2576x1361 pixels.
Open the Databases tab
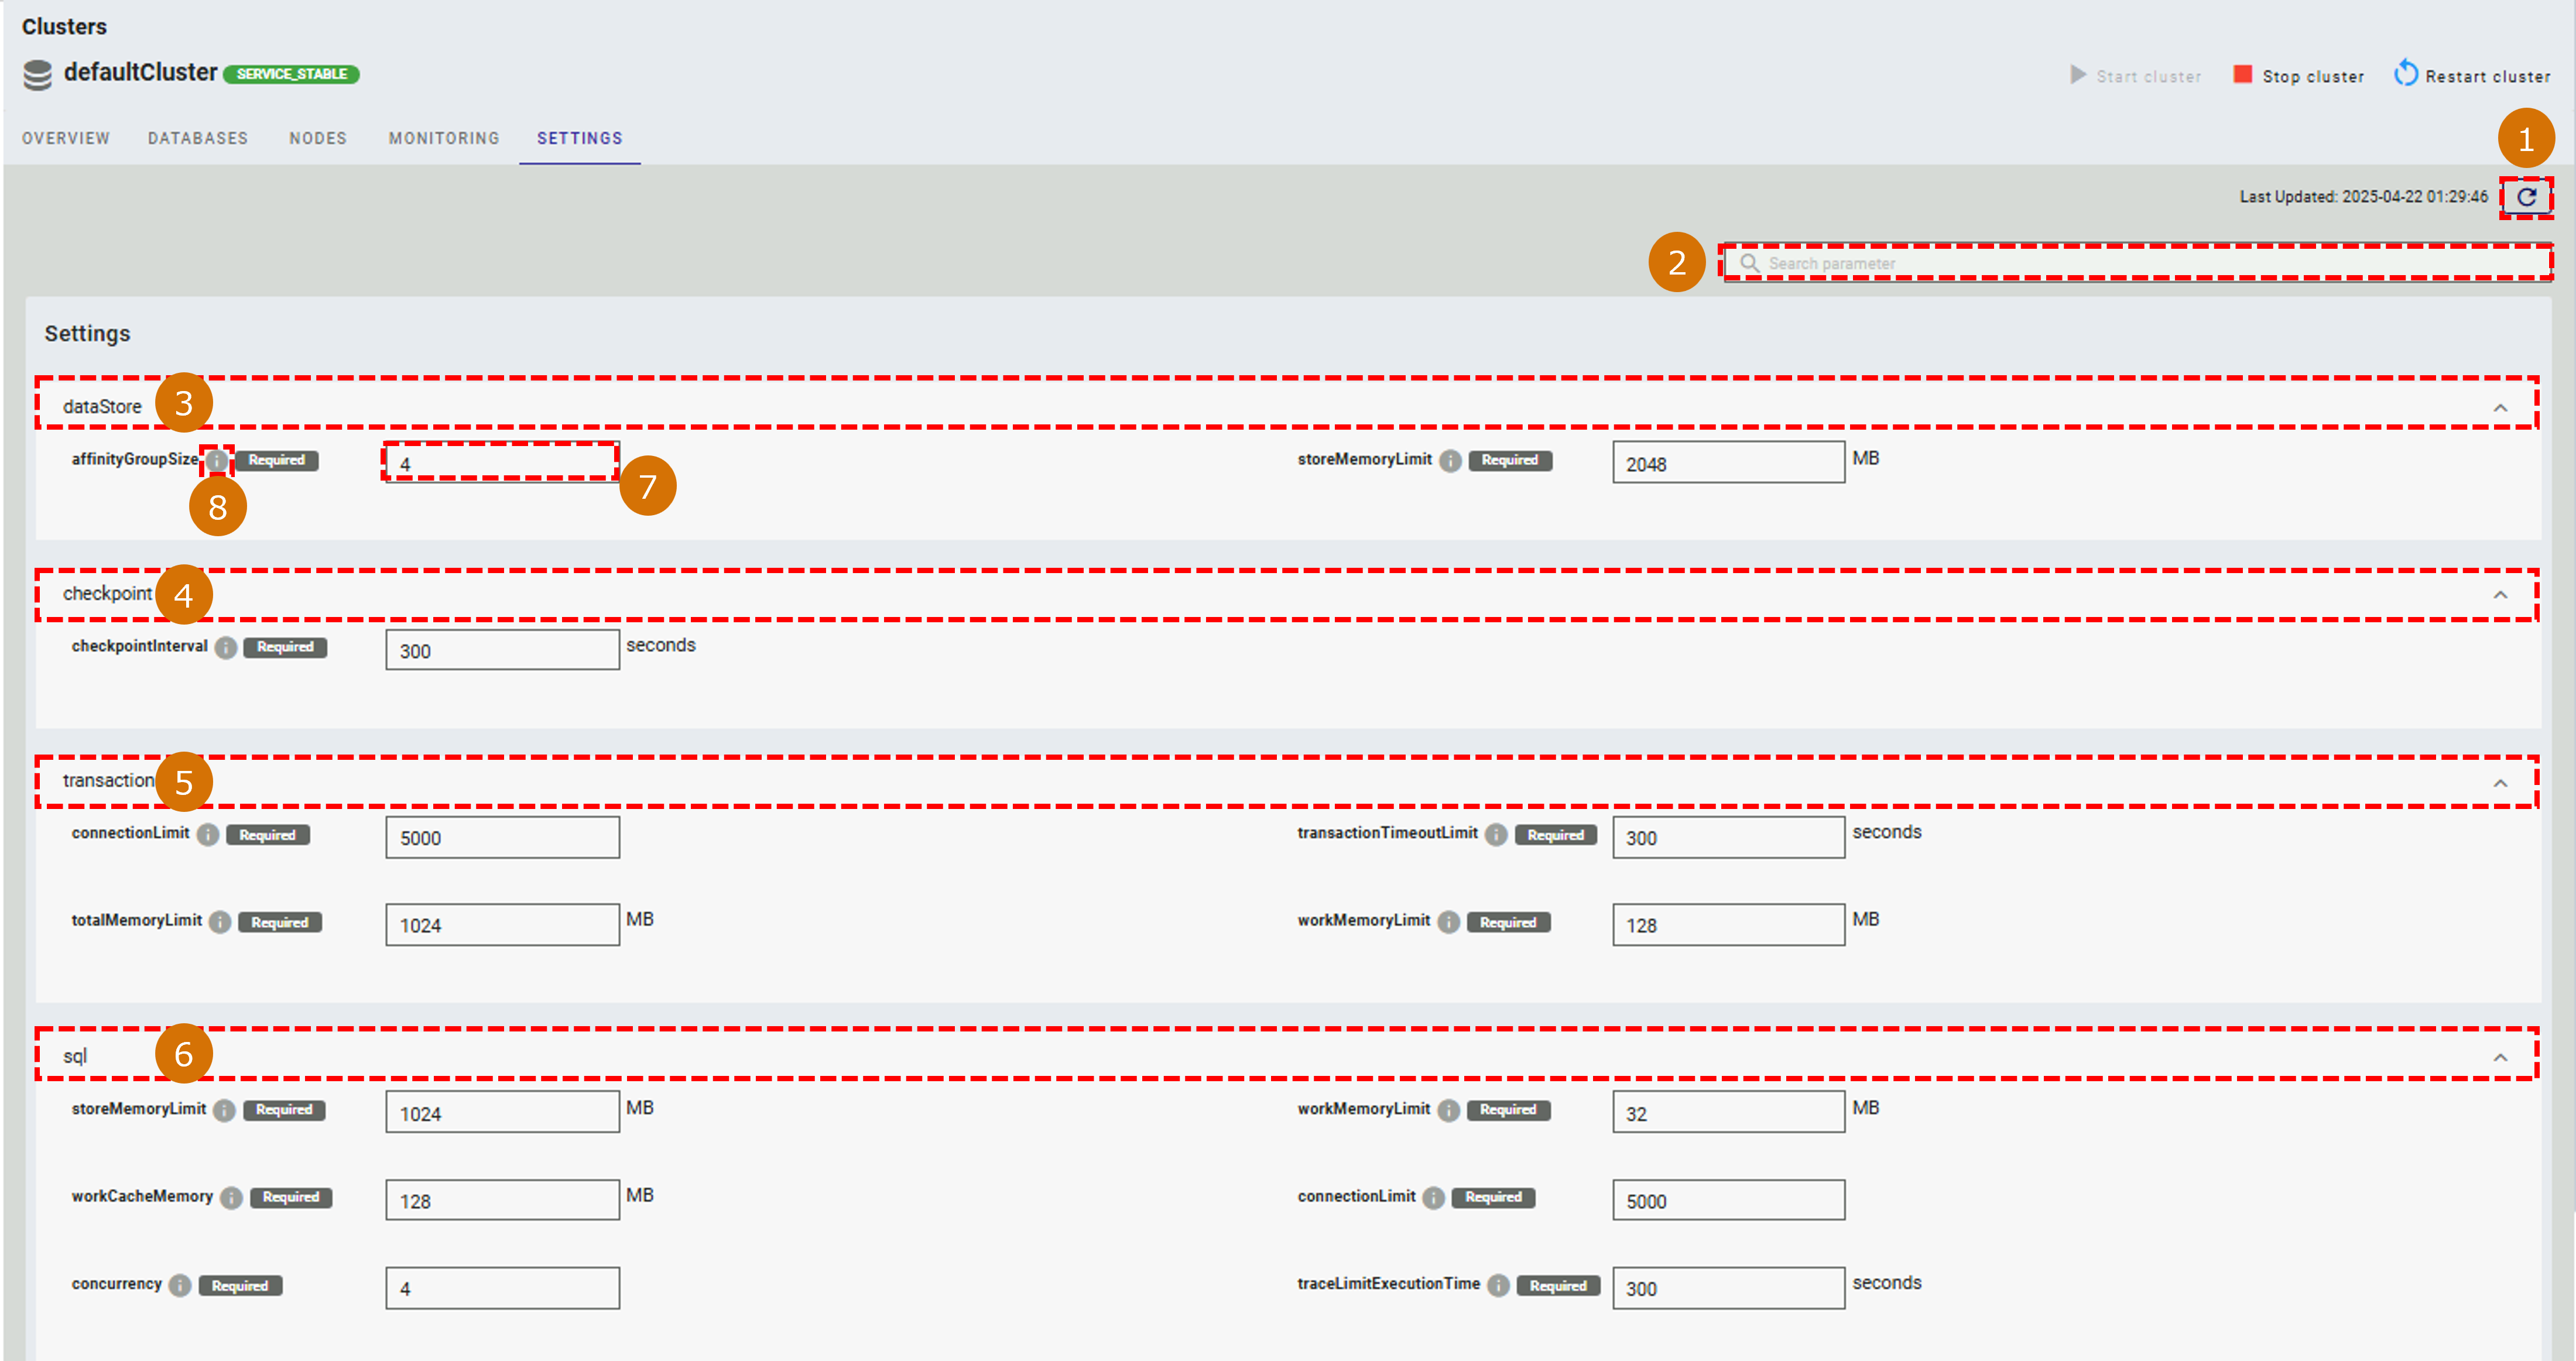tap(198, 138)
